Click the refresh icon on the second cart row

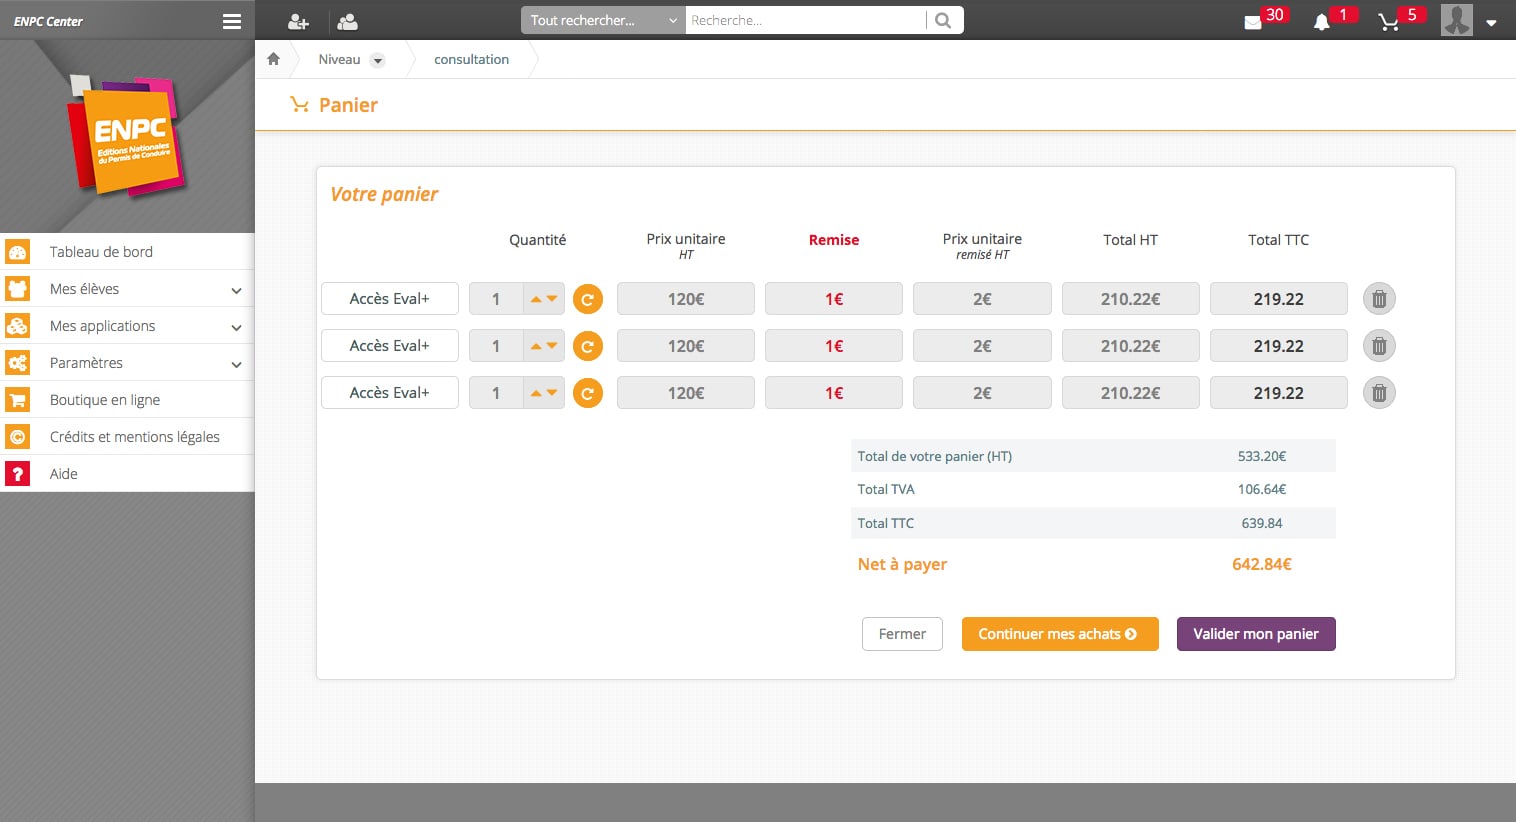588,346
